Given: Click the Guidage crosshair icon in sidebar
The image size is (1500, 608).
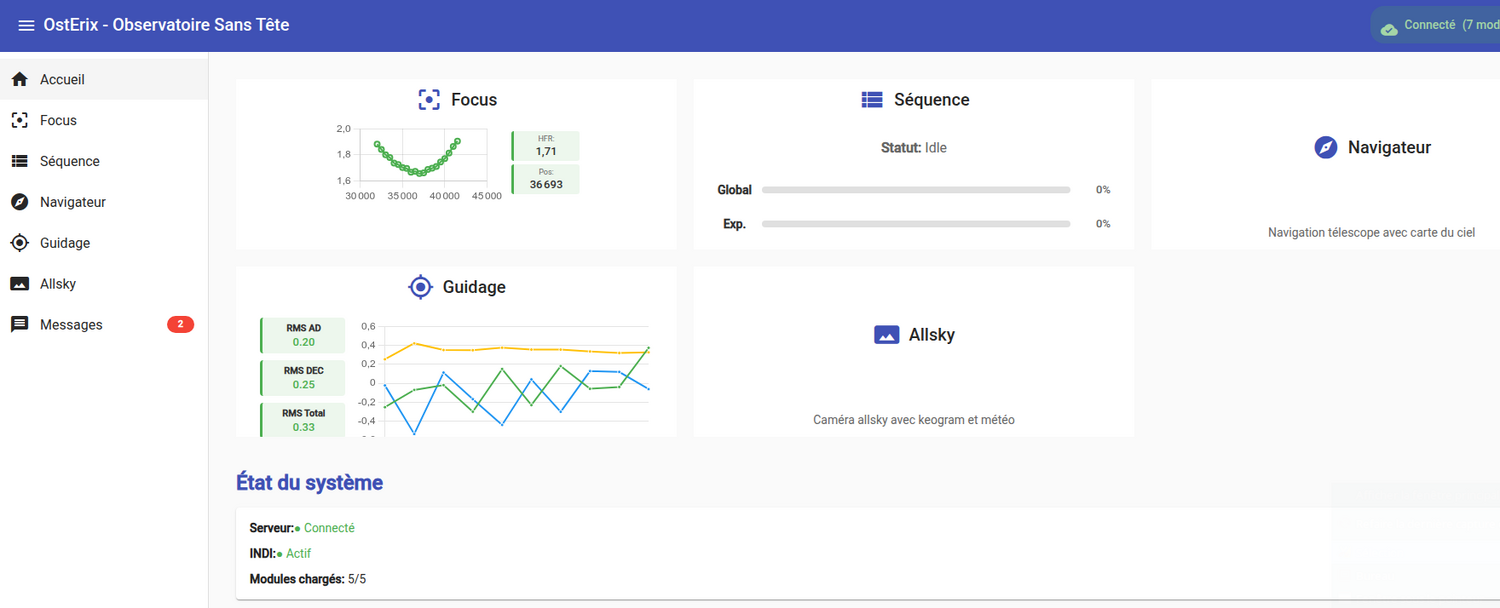Looking at the screenshot, I should 19,243.
